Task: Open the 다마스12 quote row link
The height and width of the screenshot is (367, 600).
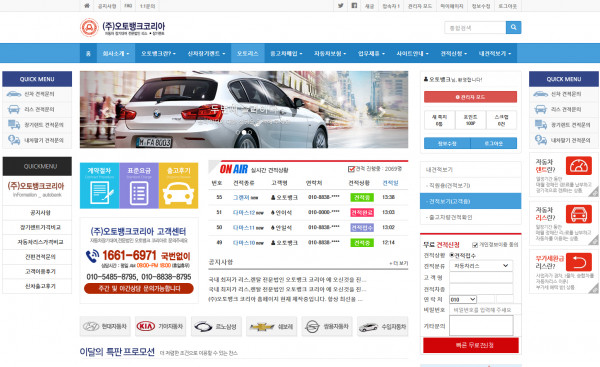Action: pos(244,212)
